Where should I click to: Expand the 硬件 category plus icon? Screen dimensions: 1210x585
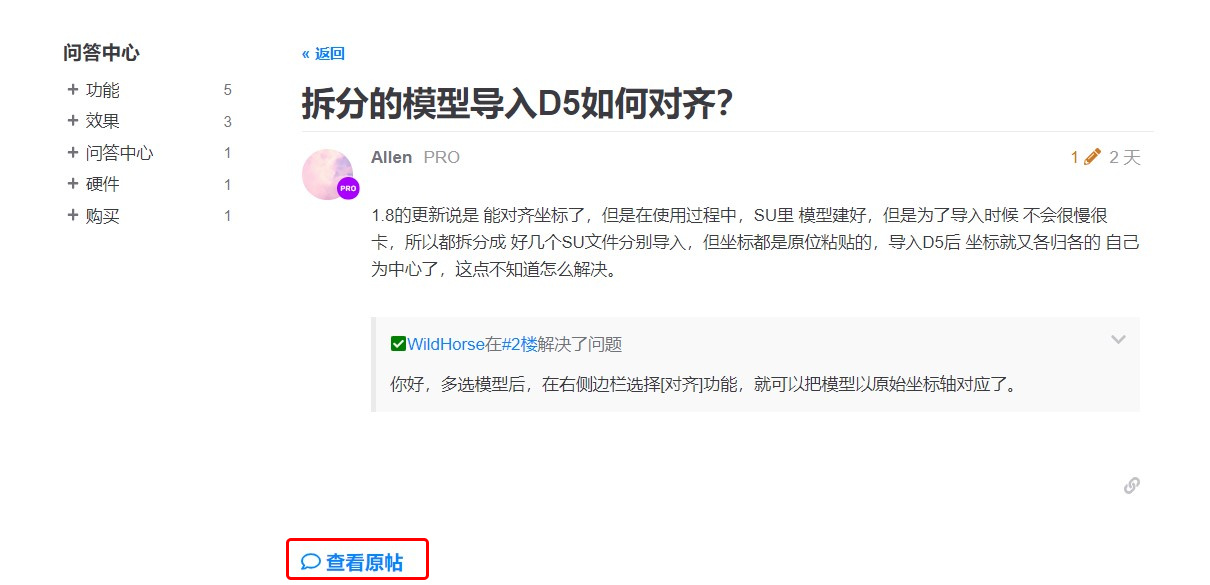click(72, 184)
